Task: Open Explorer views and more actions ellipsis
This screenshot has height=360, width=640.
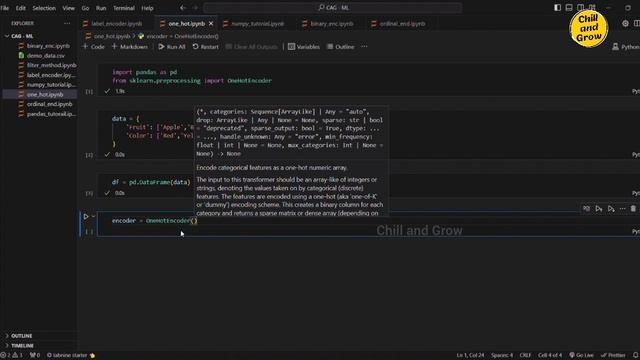Action: tap(67, 24)
